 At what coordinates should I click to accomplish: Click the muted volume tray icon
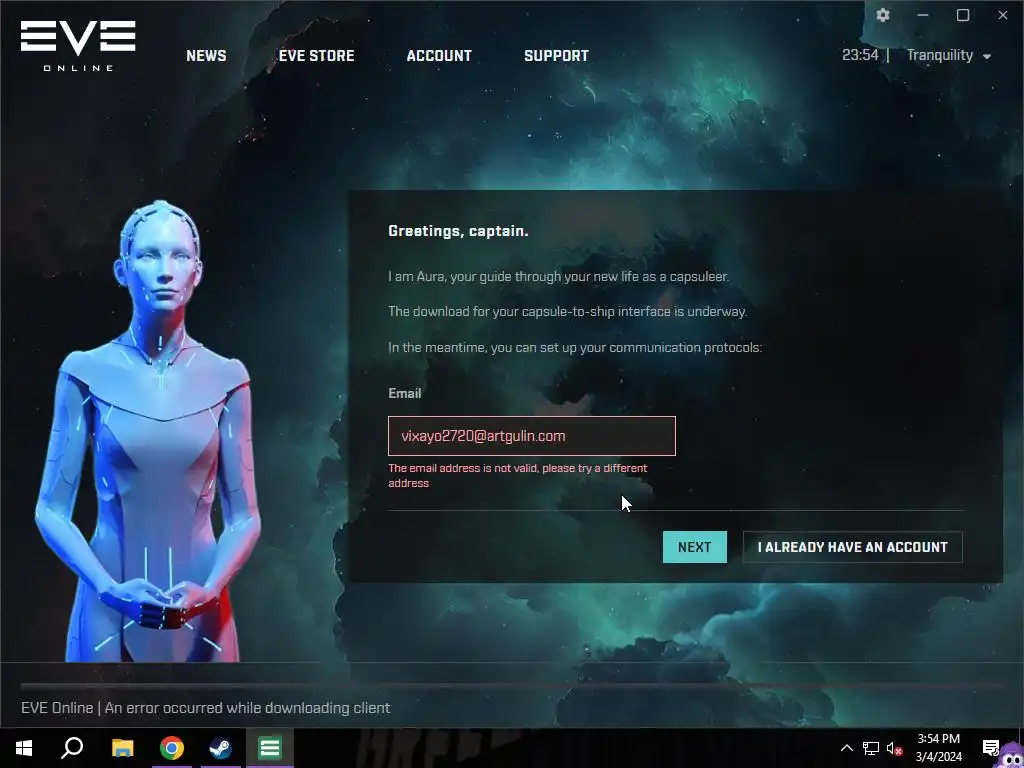pos(895,748)
